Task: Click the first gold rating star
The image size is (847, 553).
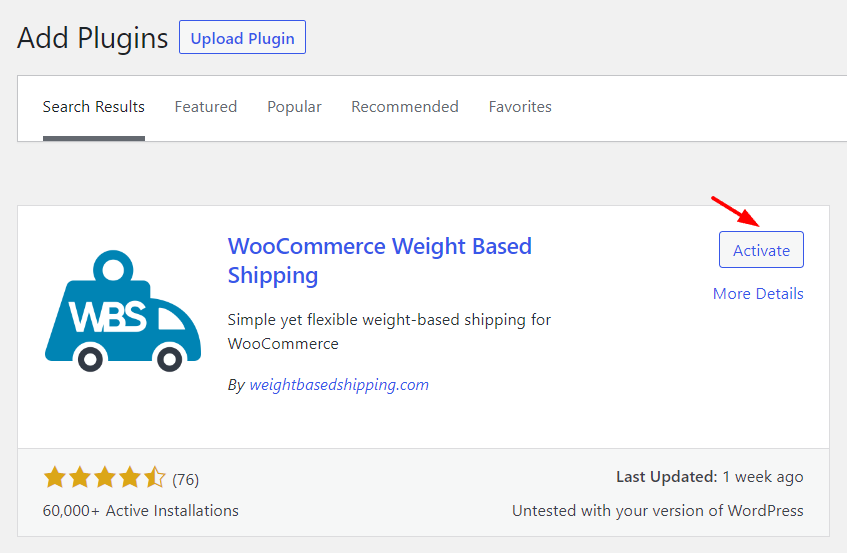Action: pyautogui.click(x=55, y=478)
